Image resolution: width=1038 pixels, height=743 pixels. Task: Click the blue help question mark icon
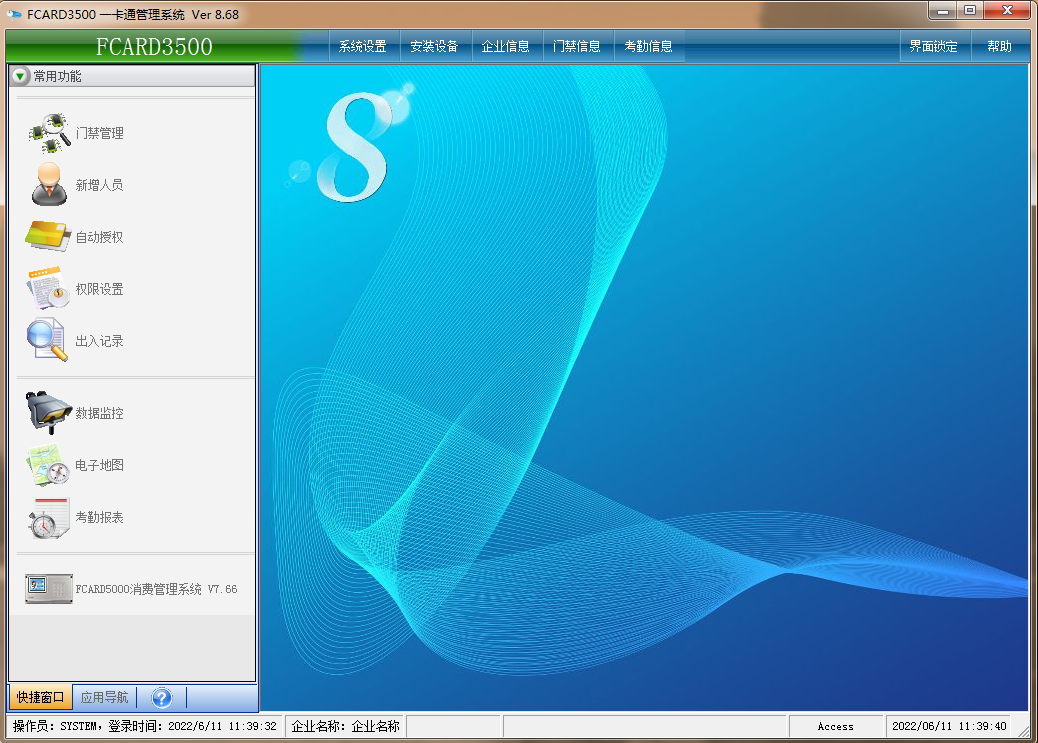[x=162, y=698]
